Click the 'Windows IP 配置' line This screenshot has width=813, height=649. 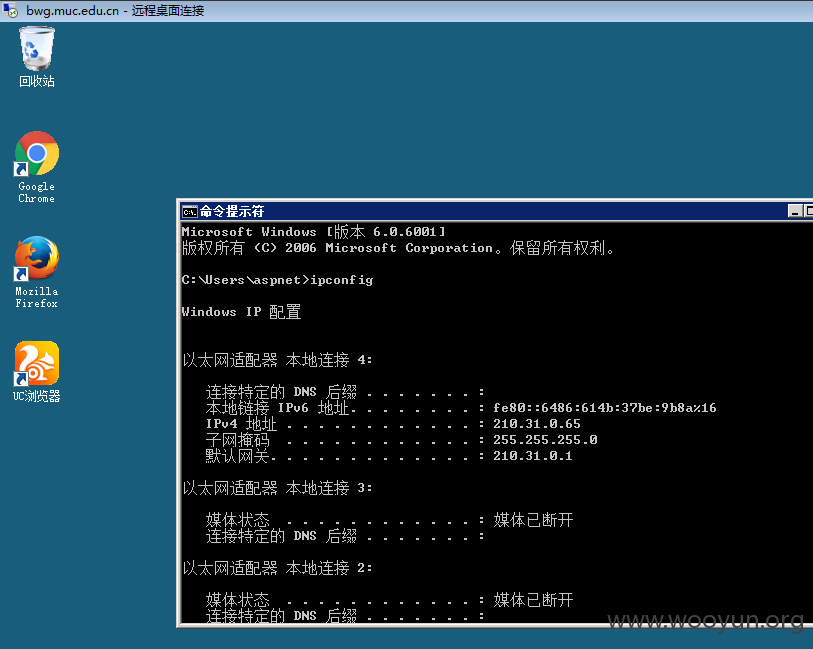click(241, 312)
